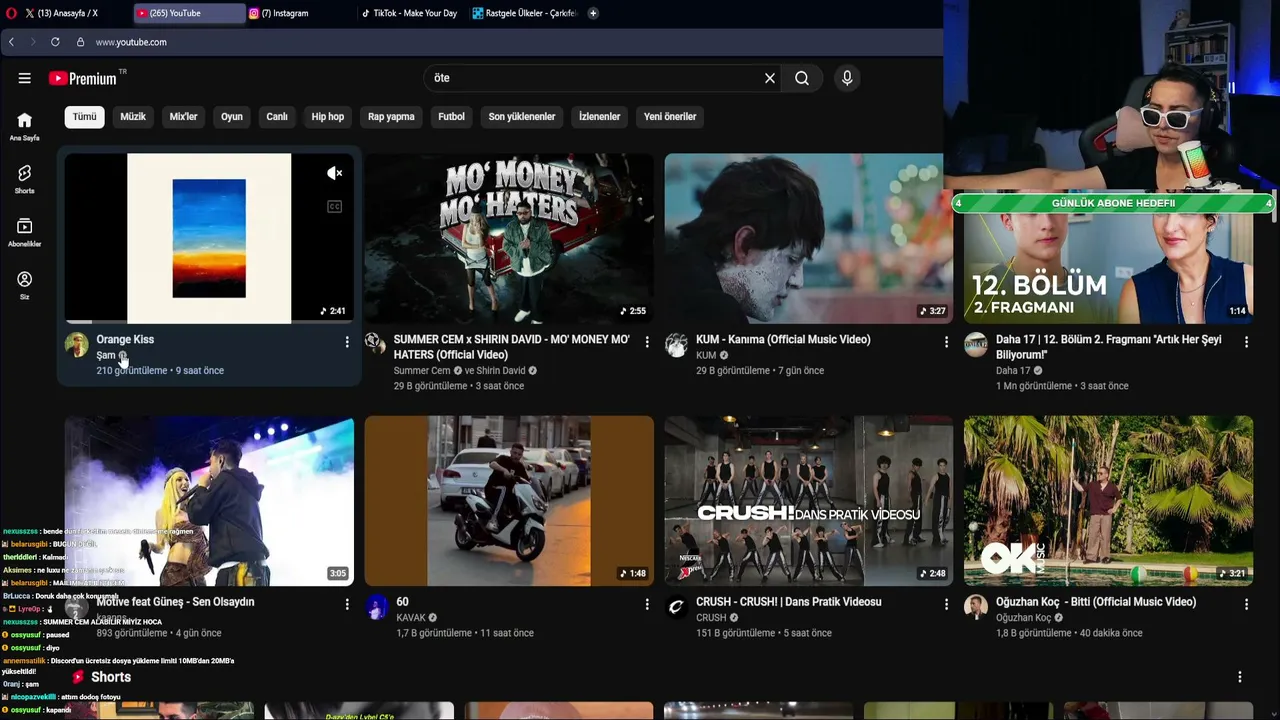Viewport: 1280px width, 720px height.
Task: Click the browser forward arrow
Action: pyautogui.click(x=32, y=42)
